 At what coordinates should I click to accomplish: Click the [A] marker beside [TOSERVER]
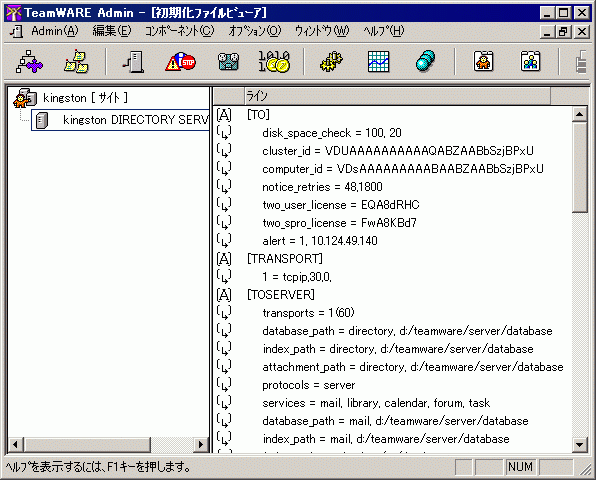point(224,295)
